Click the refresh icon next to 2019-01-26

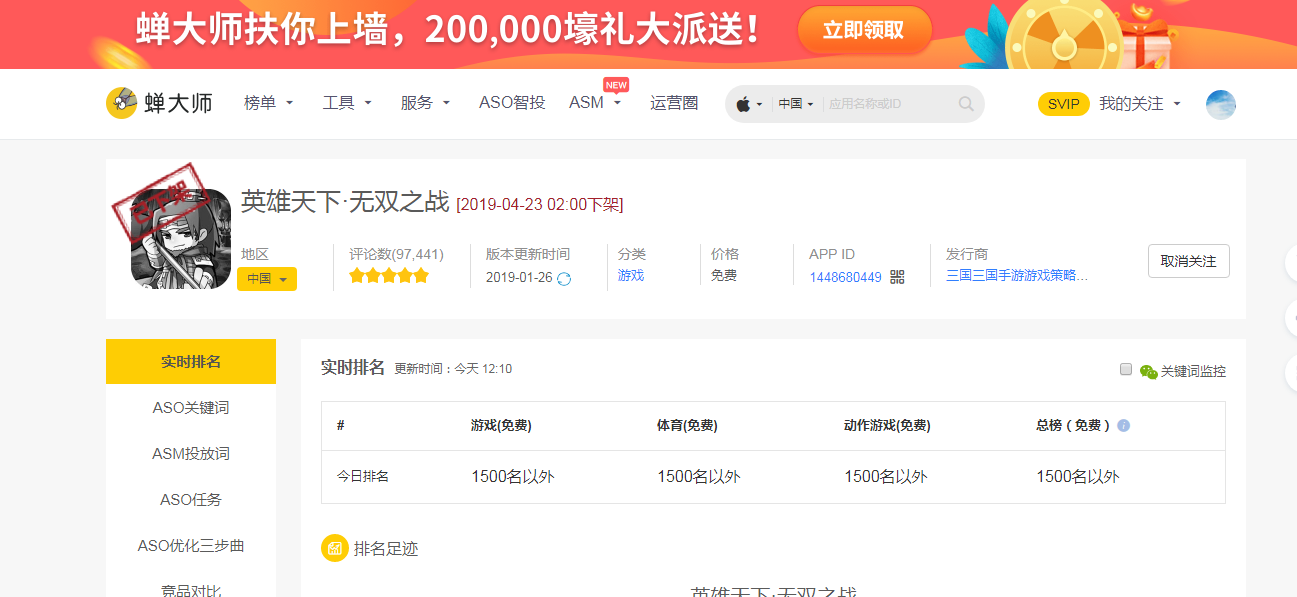click(x=564, y=278)
